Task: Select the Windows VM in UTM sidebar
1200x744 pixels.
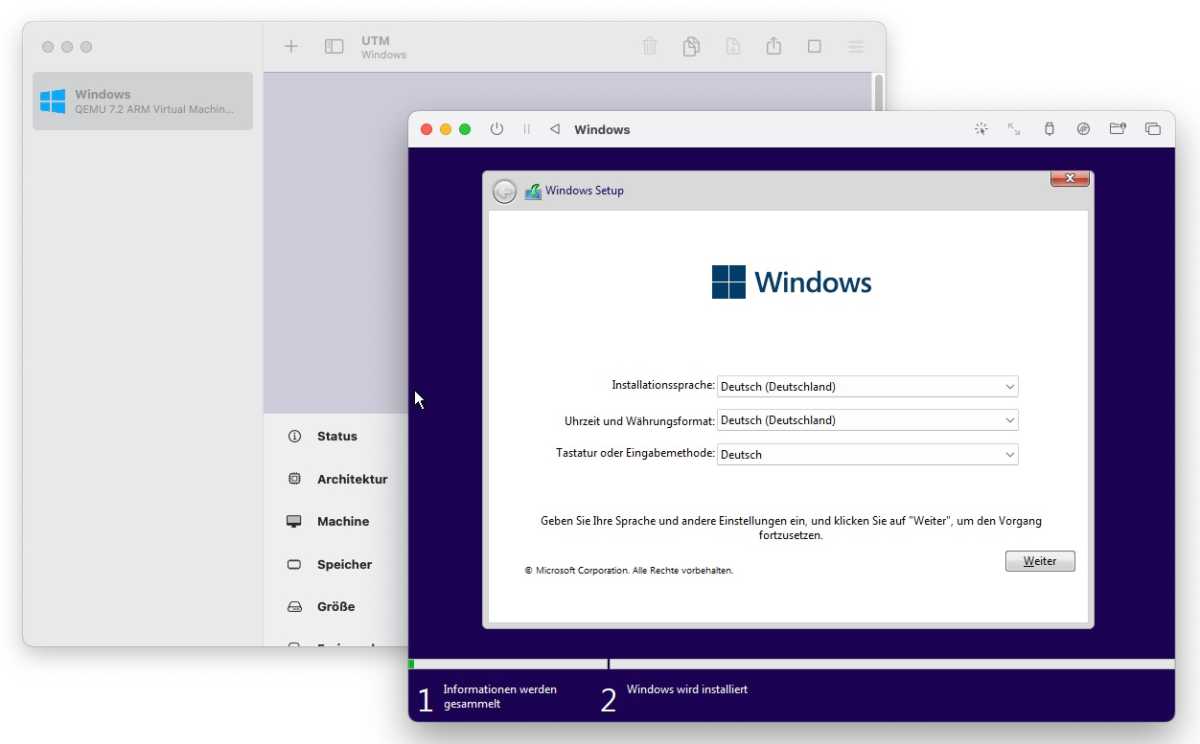Action: 143,101
